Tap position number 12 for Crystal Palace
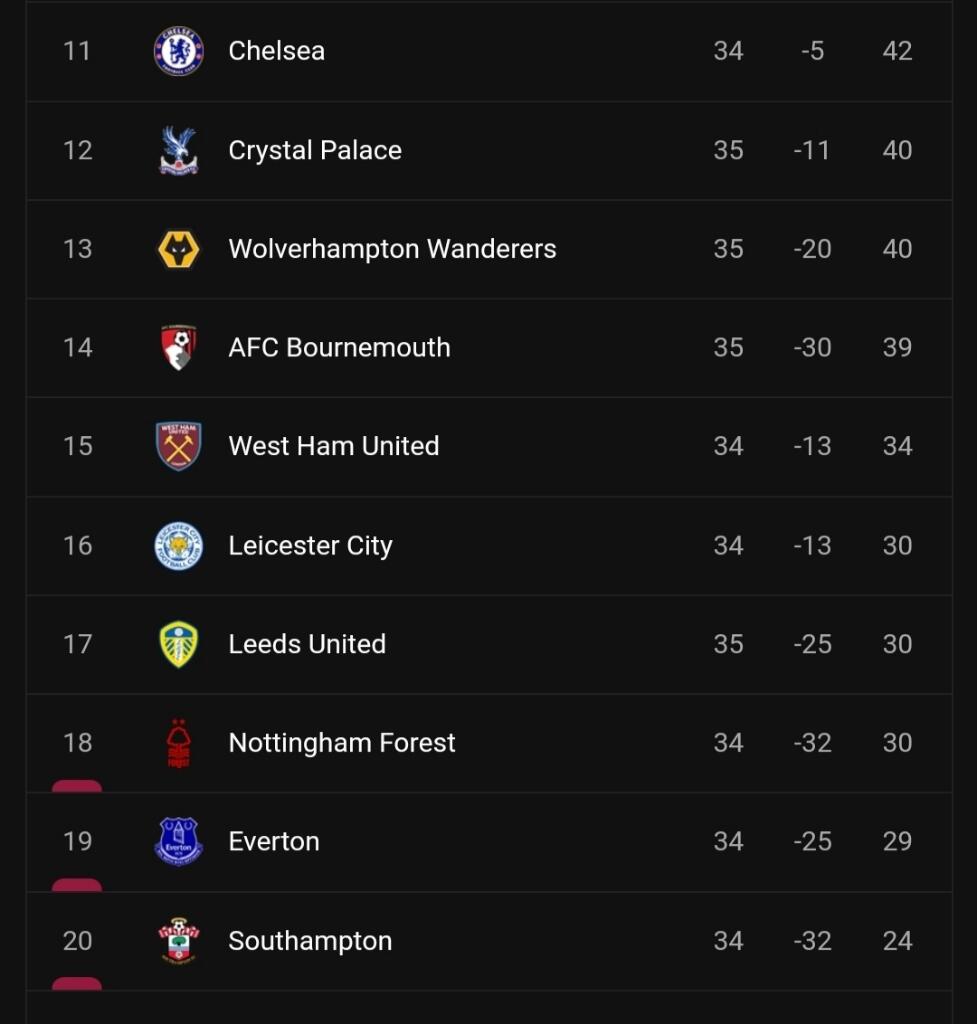Viewport: 977px width, 1024px height. (x=77, y=150)
